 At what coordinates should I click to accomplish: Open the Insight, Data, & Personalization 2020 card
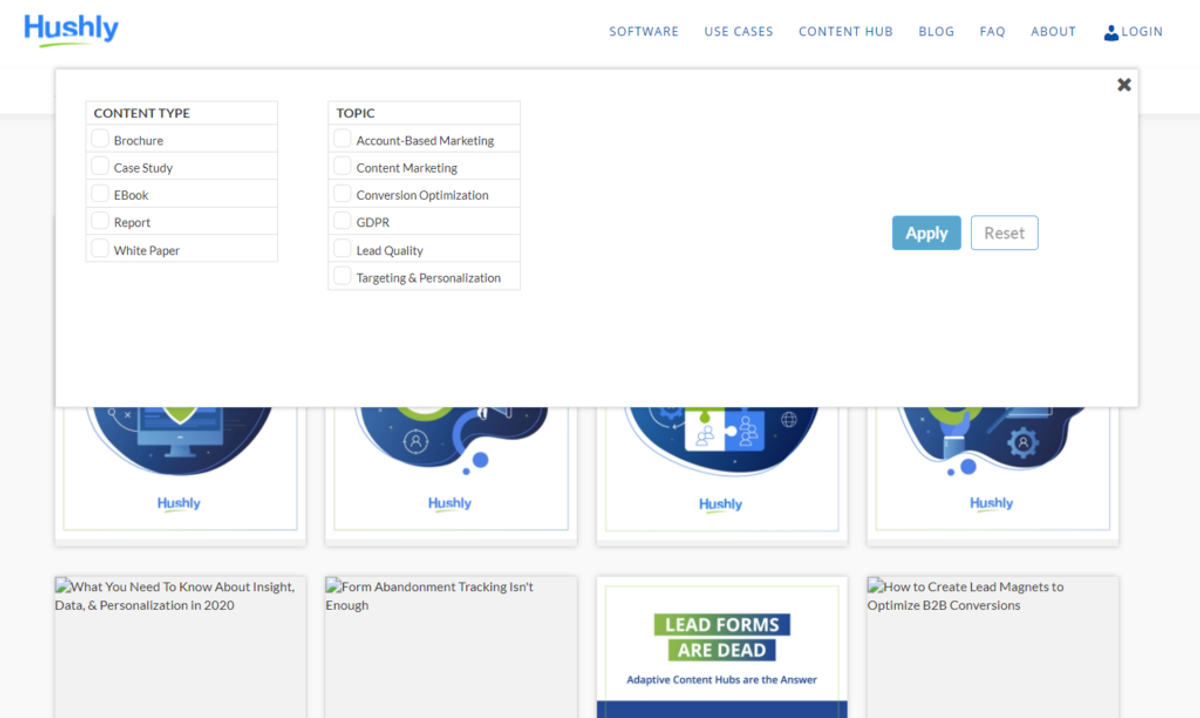click(180, 646)
